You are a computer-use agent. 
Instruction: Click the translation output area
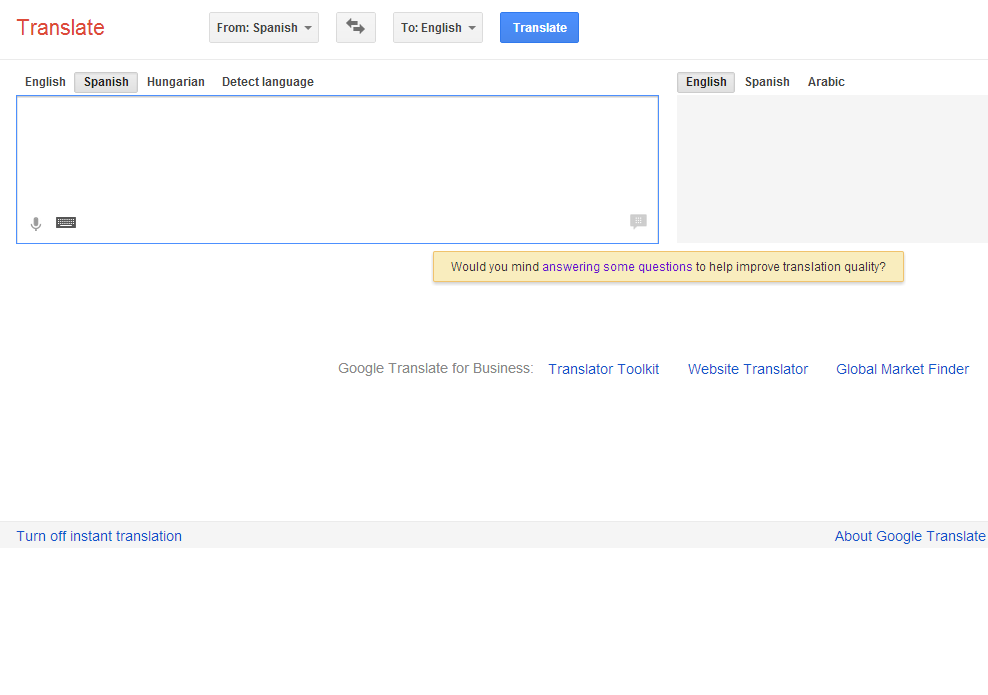[832, 169]
